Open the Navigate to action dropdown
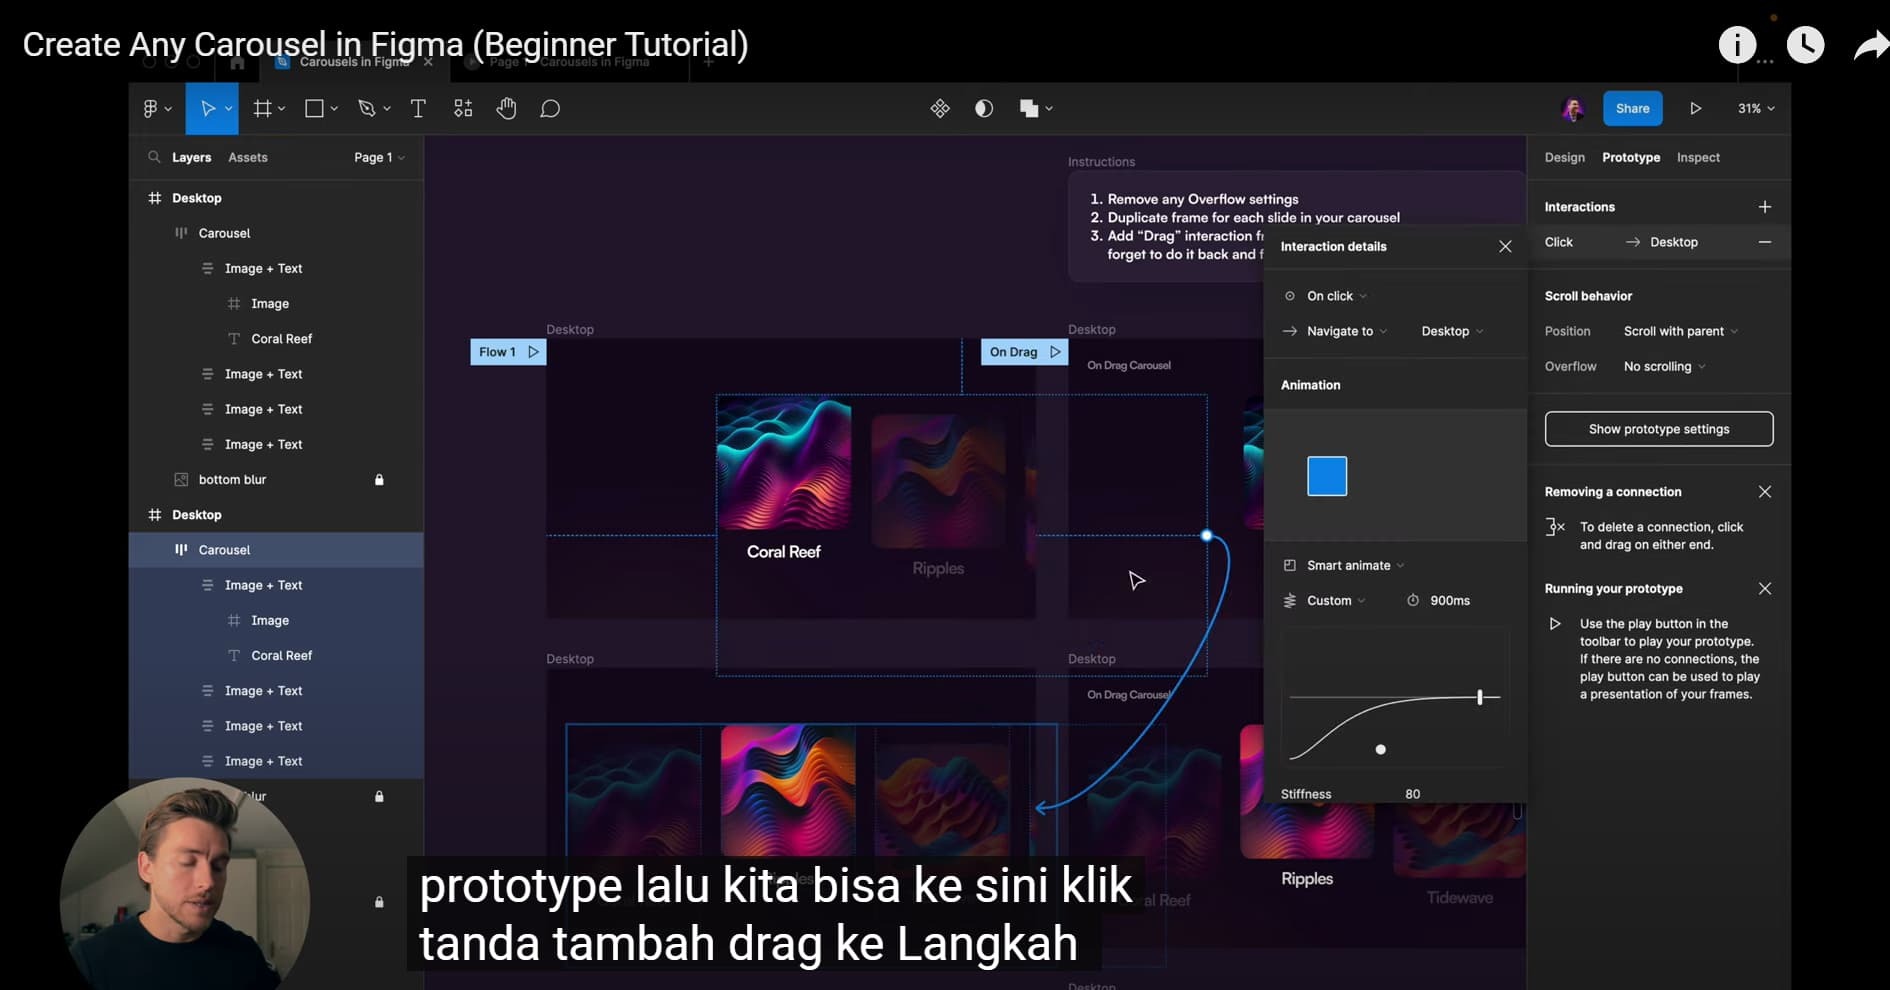Screen dimensions: 1890x990 [1347, 331]
